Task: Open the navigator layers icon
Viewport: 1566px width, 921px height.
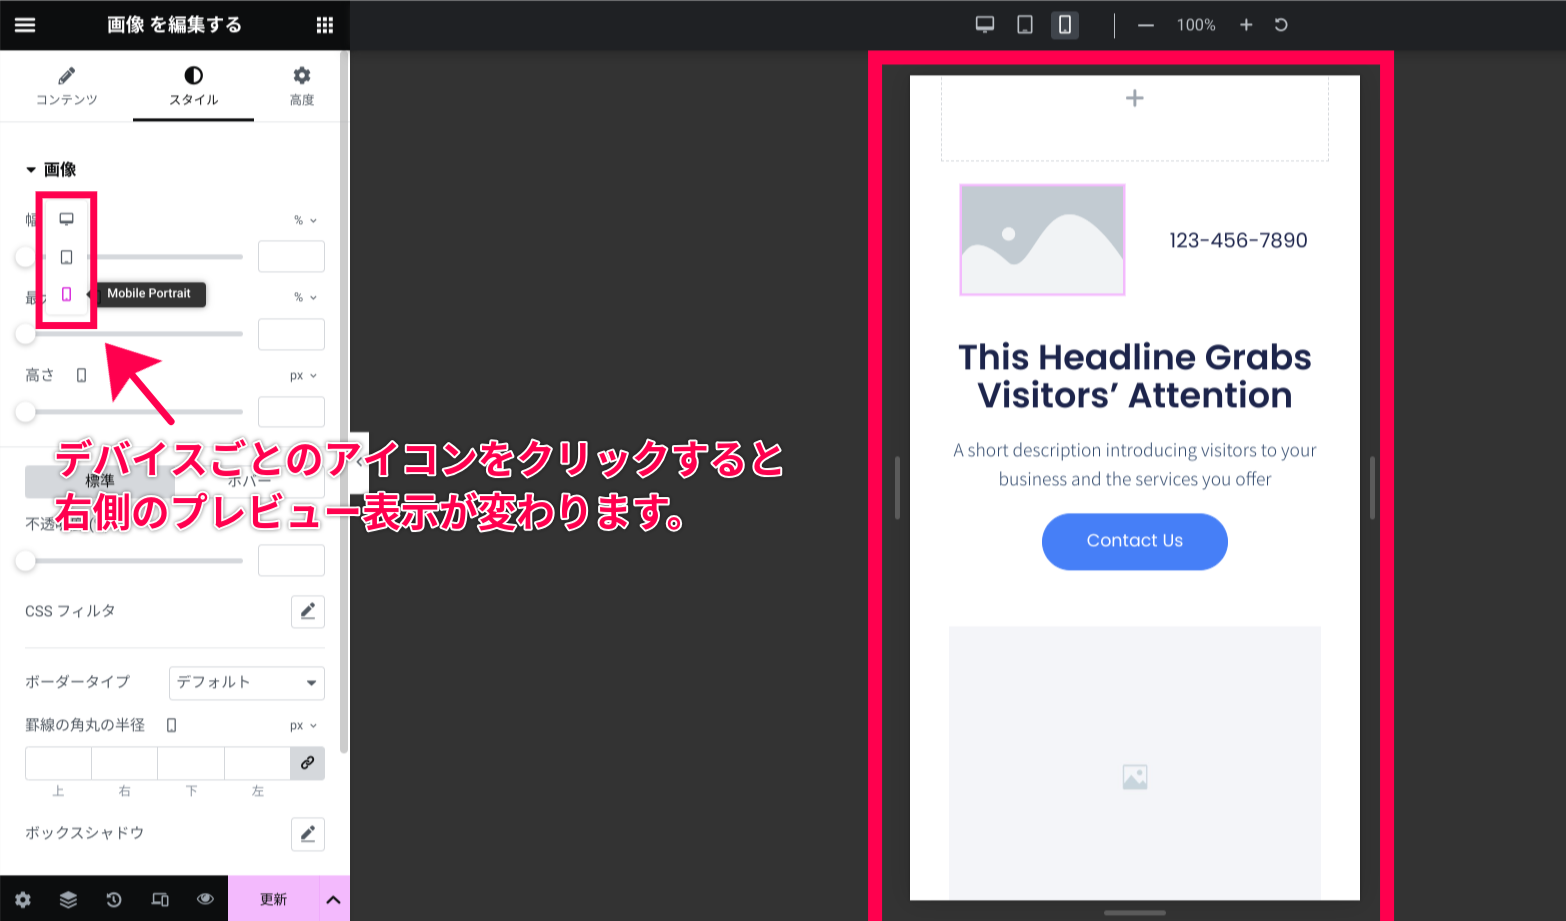Action: pos(68,899)
